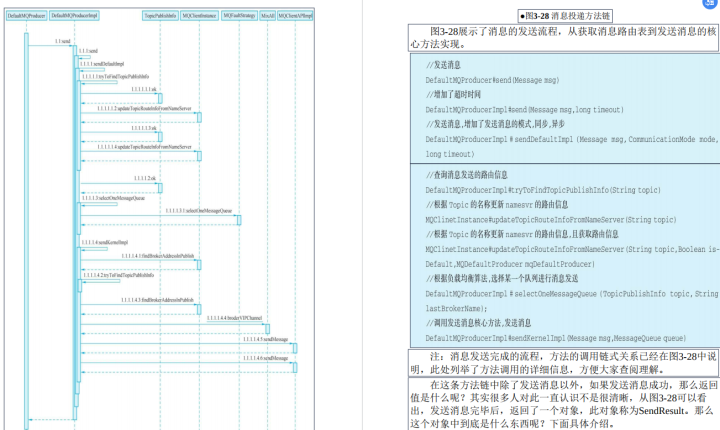Click the '1.1.1.1.1:tryToFindTopicPublishInfo' label
Viewport: 720px width, 430px height.
pyautogui.click(x=115, y=76)
